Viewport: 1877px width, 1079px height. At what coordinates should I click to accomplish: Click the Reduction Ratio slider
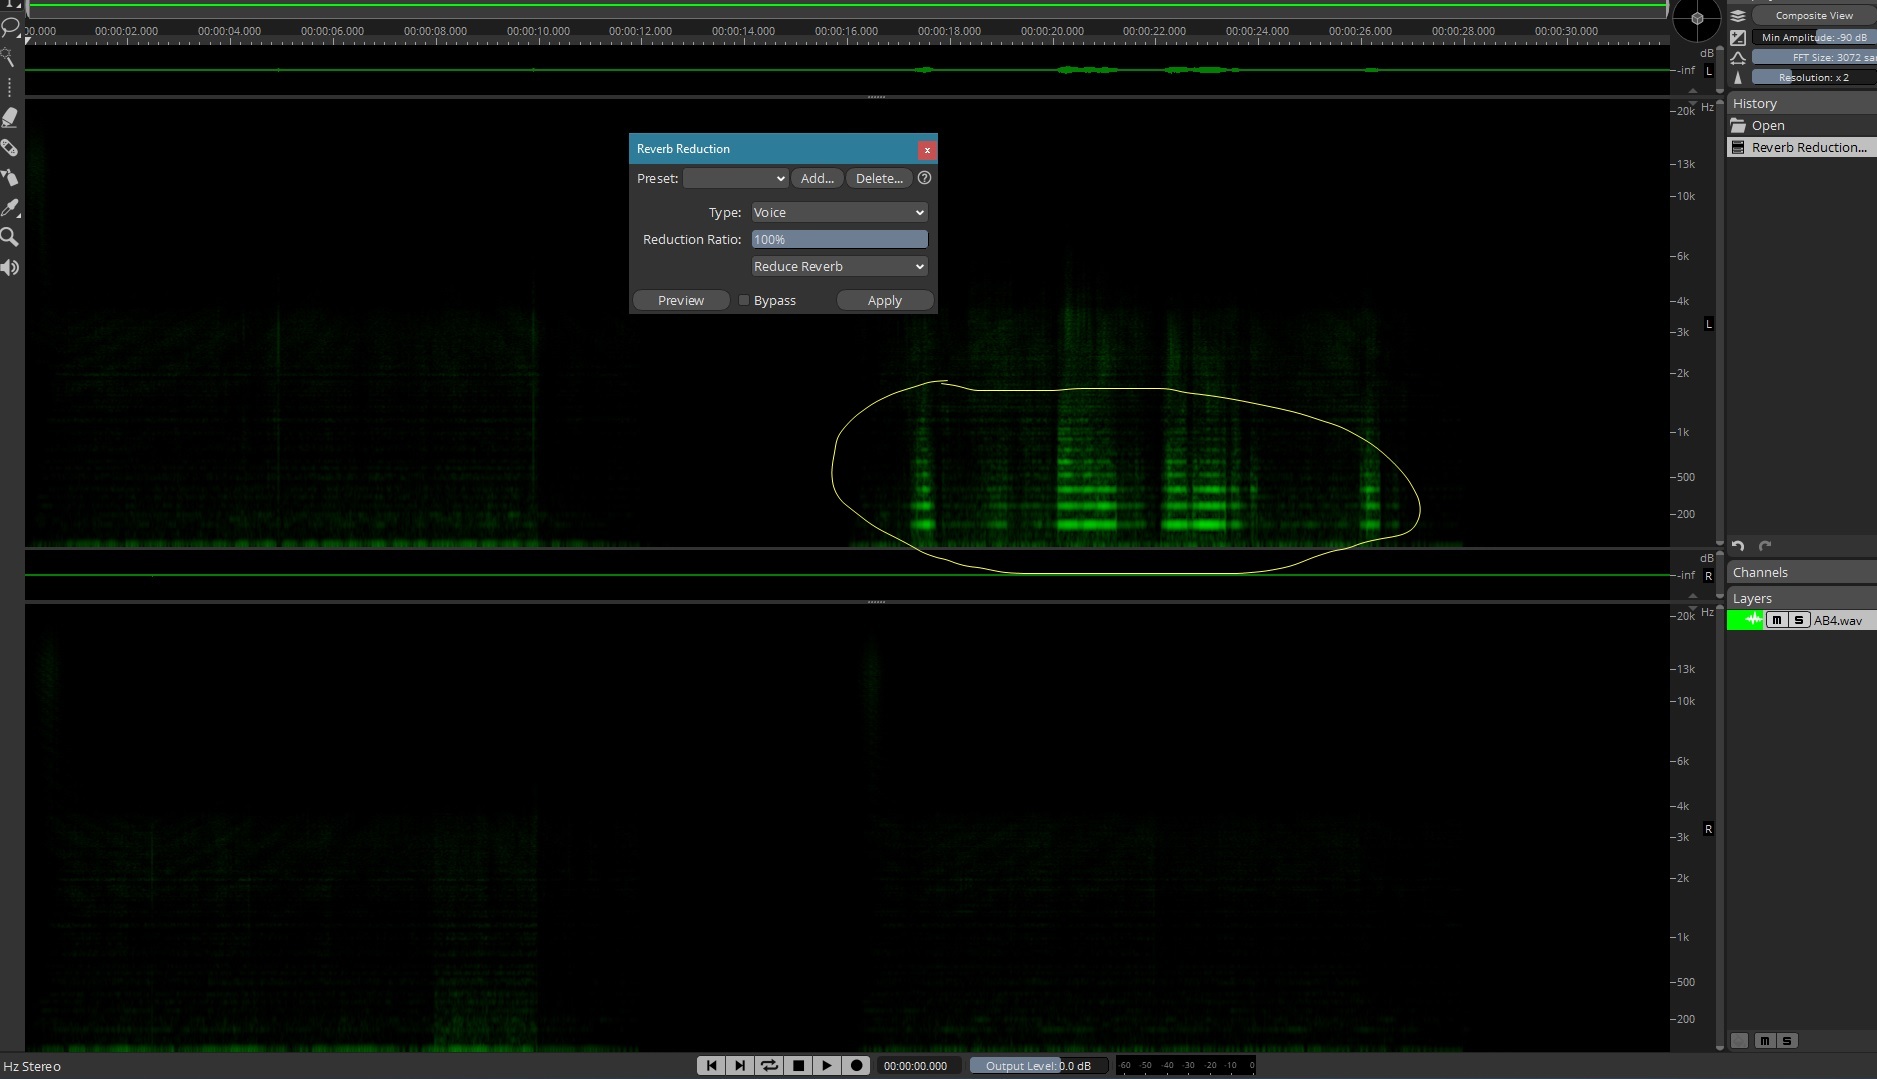point(839,239)
